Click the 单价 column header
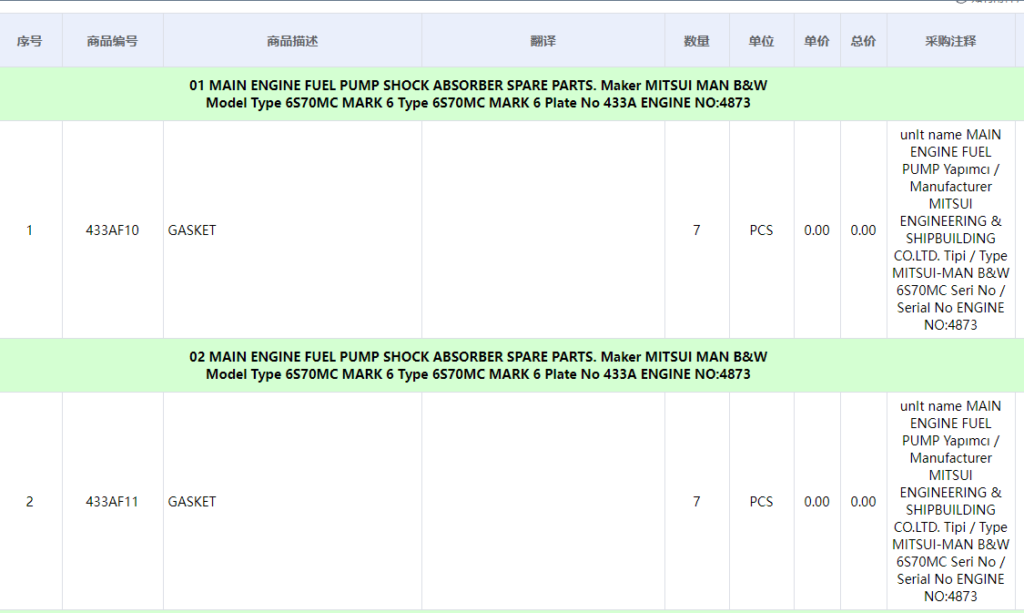 point(816,41)
